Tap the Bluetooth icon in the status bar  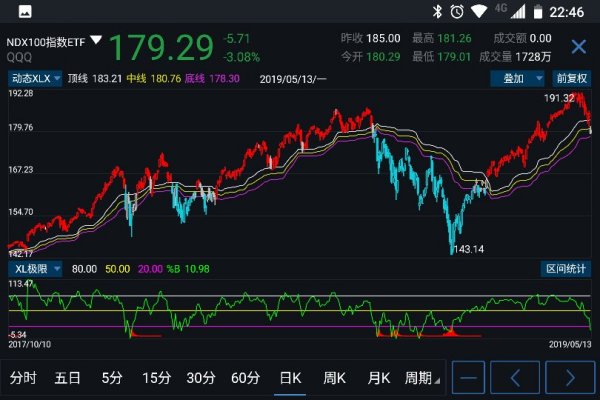click(436, 12)
